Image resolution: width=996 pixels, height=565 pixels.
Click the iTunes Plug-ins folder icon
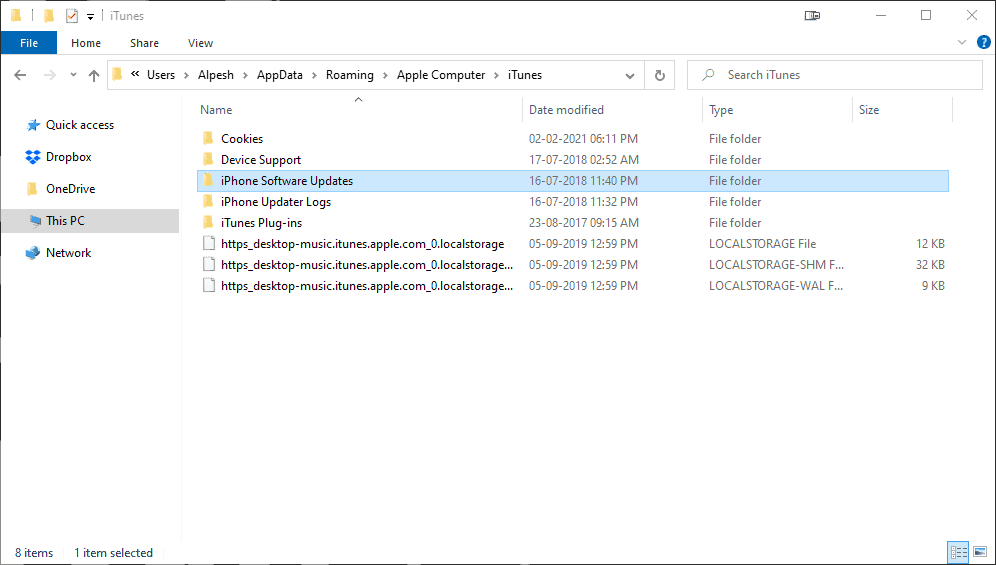pos(208,222)
